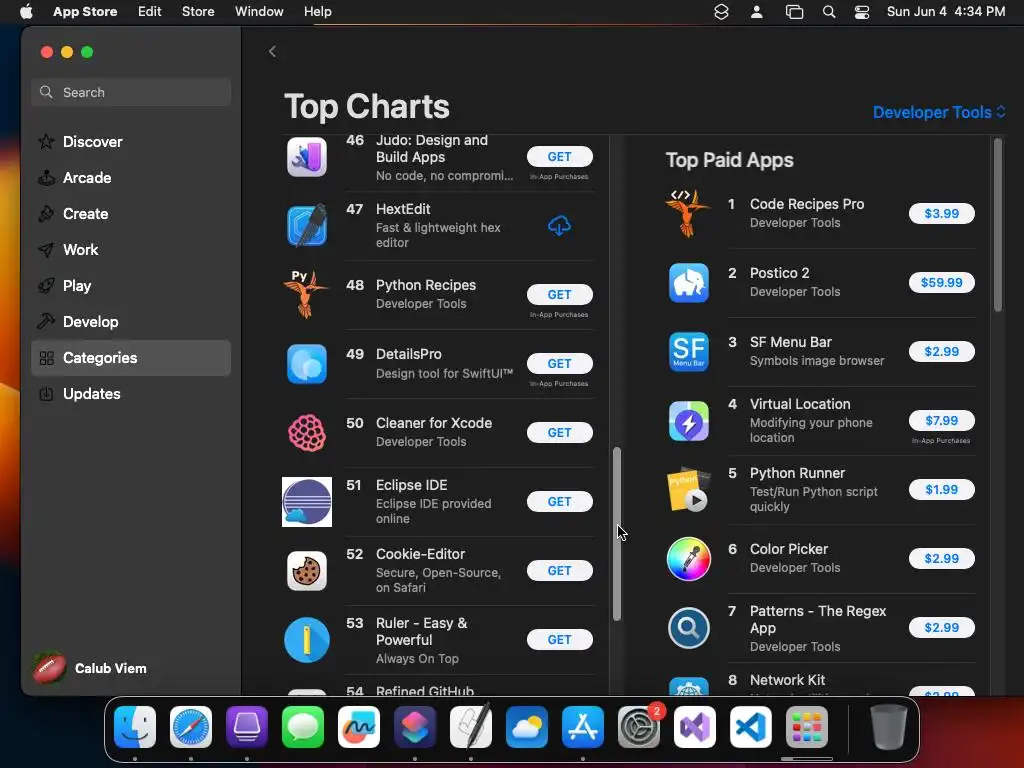Image resolution: width=1024 pixels, height=768 pixels.
Task: Open Weather app from the Dock
Action: coord(527,727)
